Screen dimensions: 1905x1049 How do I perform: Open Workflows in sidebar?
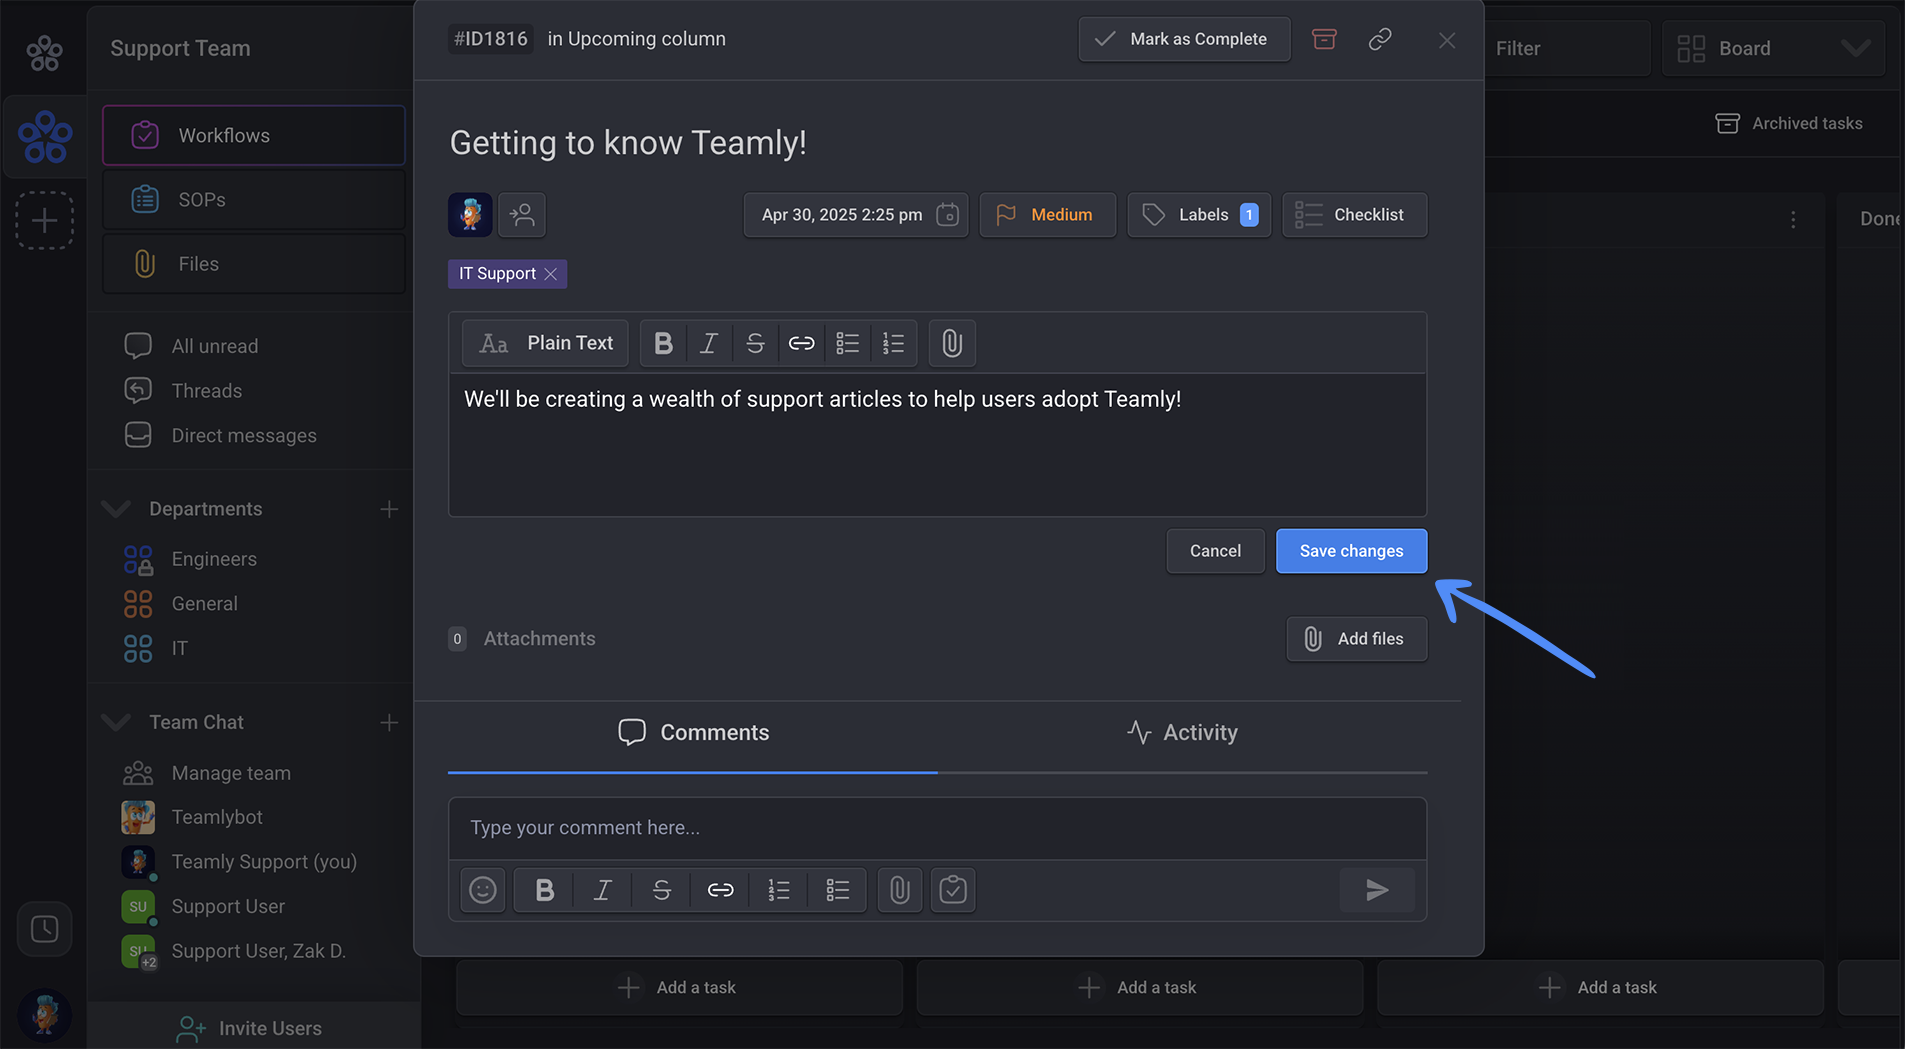[254, 135]
